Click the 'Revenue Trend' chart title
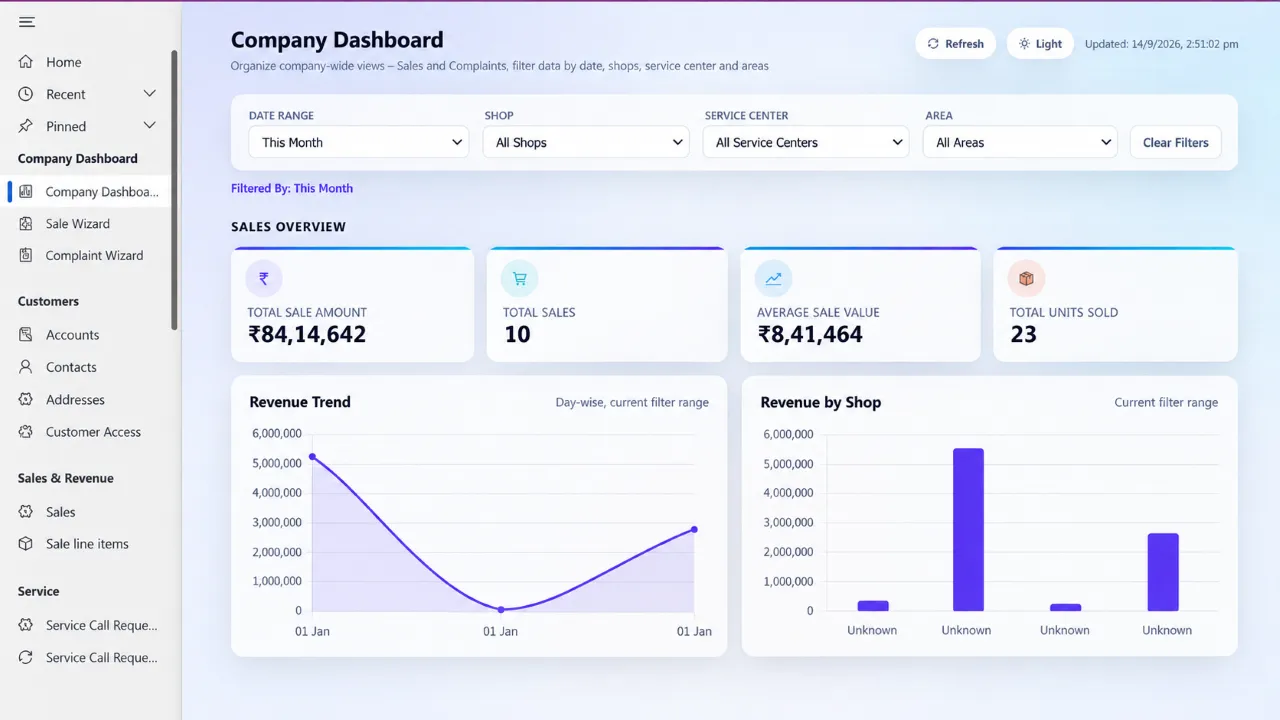The image size is (1280, 720). click(x=300, y=402)
